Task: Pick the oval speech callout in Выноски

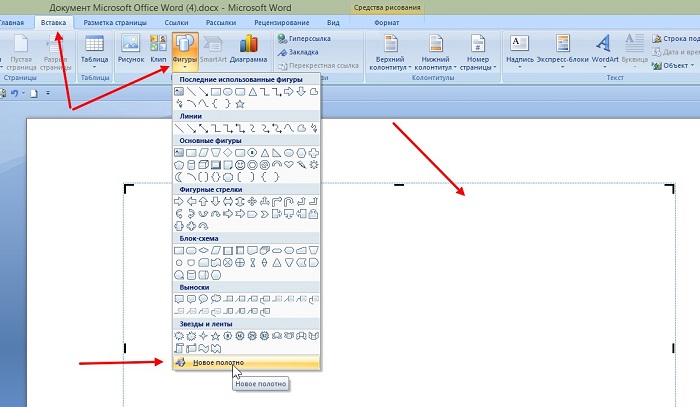Action: point(203,299)
